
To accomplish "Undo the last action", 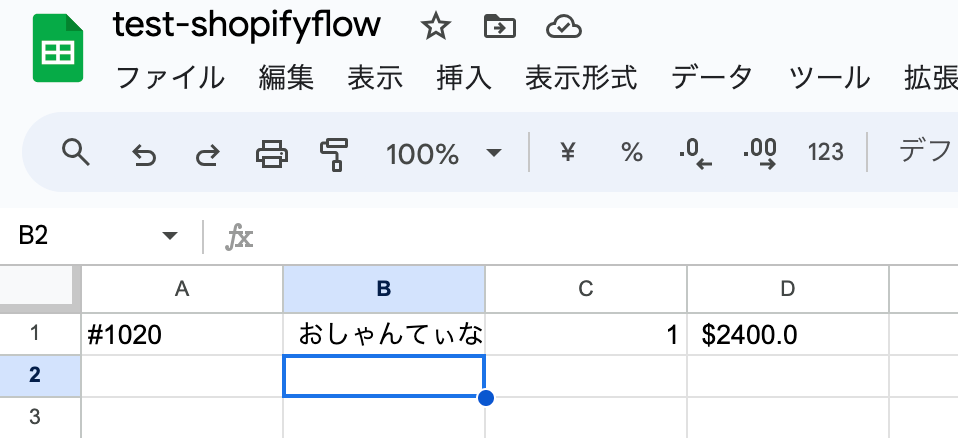I will click(x=144, y=154).
